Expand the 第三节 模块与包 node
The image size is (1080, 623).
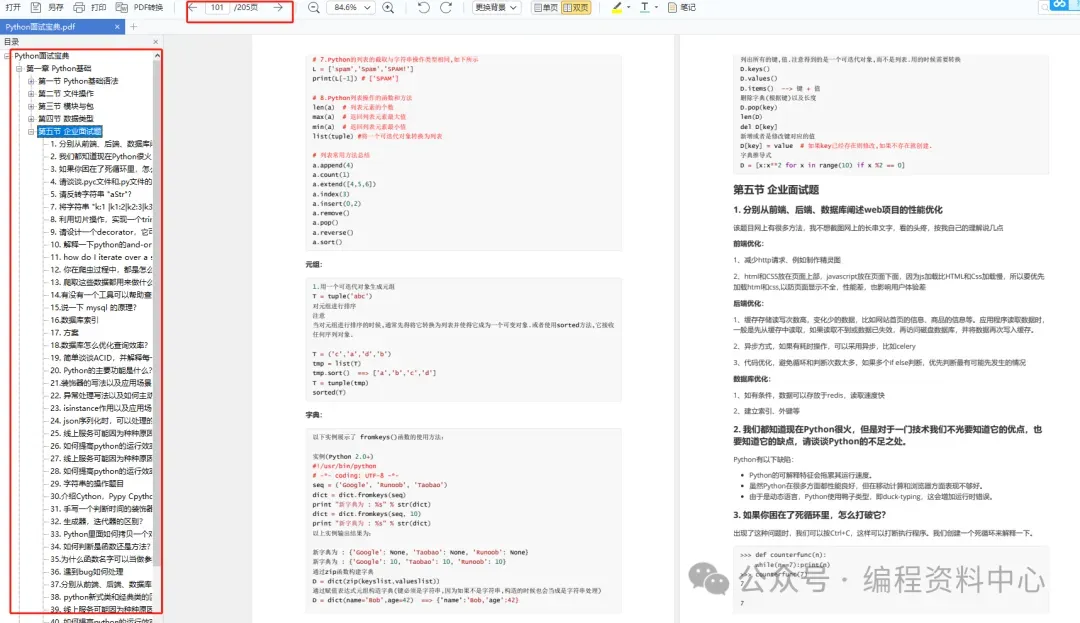click(x=31, y=106)
